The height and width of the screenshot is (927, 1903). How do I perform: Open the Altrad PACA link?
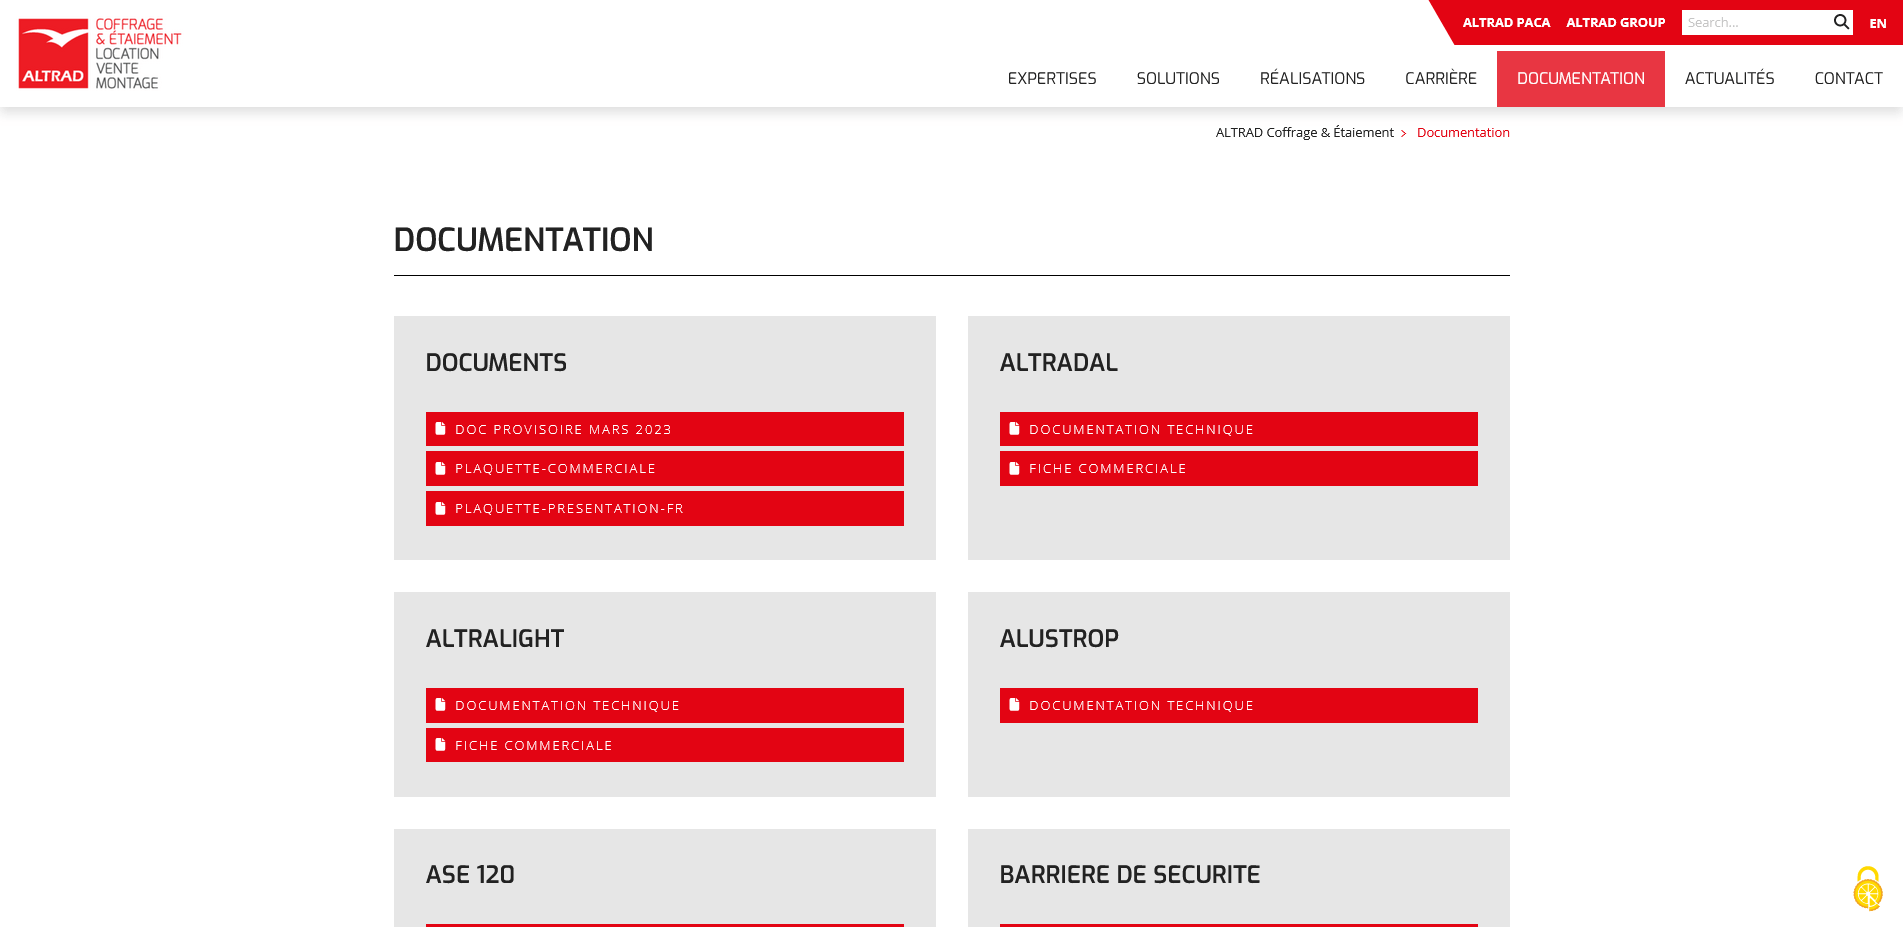pyautogui.click(x=1506, y=22)
